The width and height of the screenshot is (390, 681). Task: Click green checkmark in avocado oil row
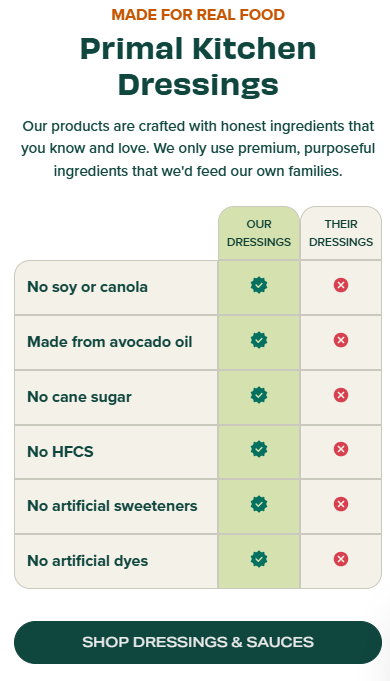click(x=259, y=340)
